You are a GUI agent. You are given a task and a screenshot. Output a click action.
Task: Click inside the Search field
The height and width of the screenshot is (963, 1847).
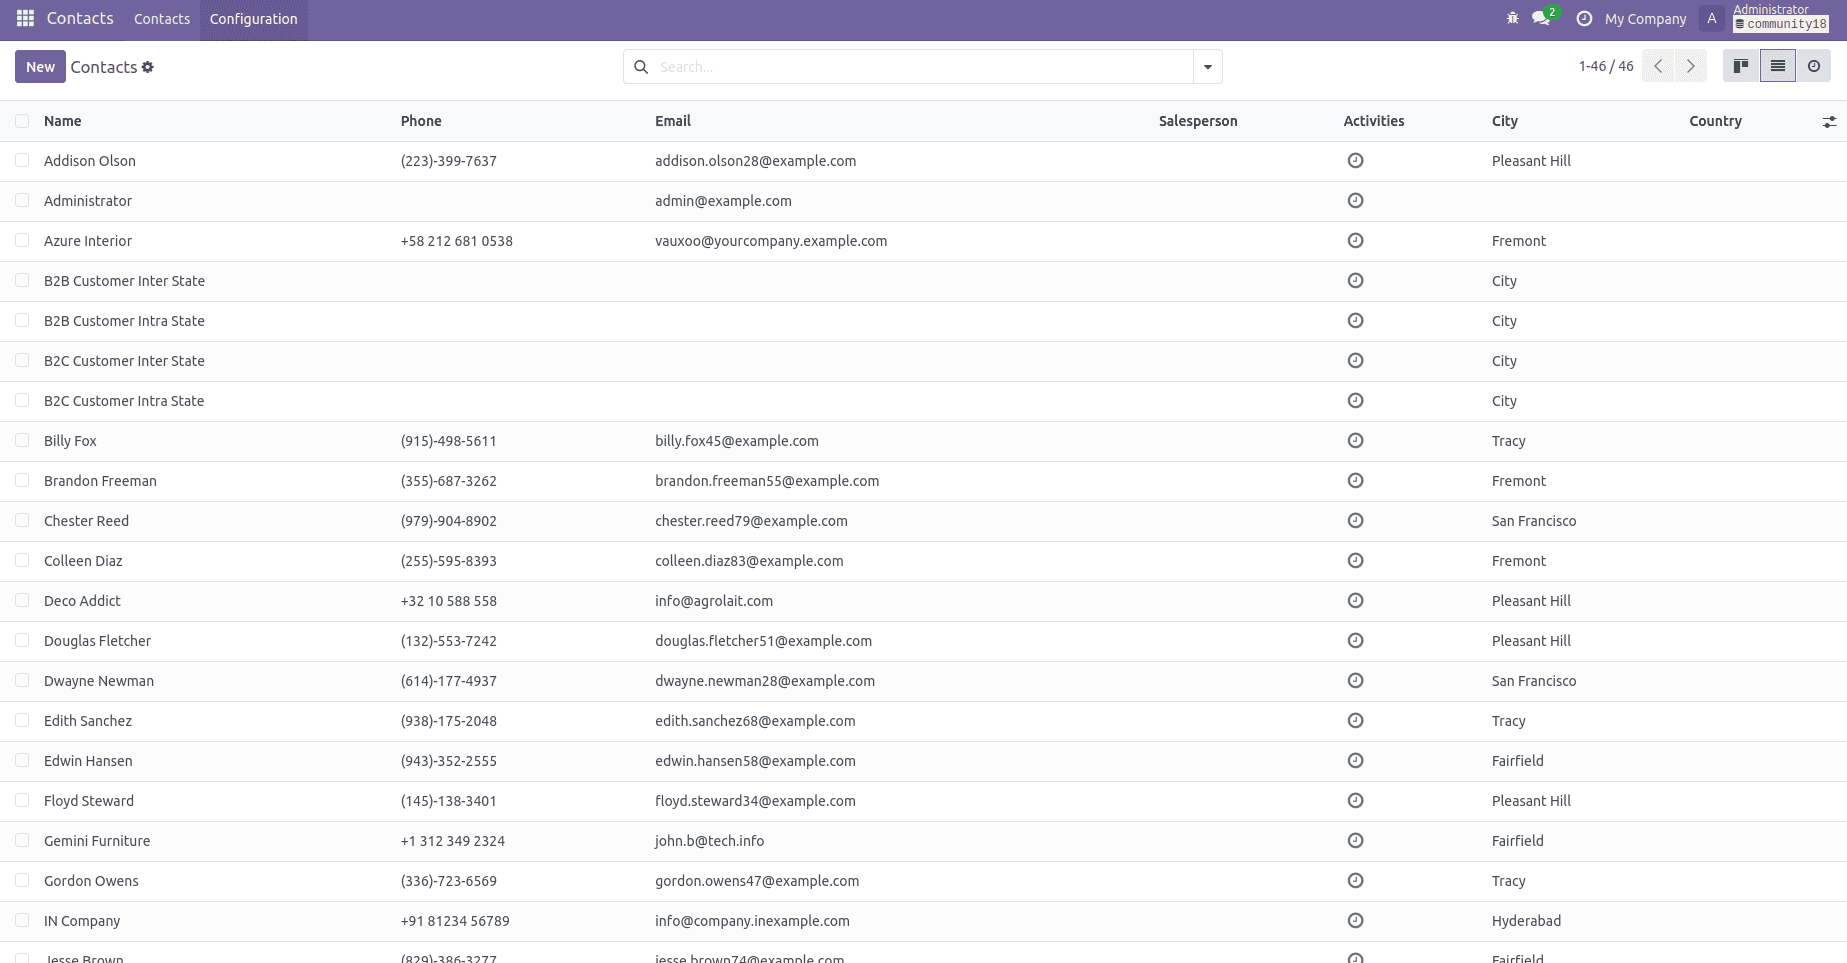900,66
